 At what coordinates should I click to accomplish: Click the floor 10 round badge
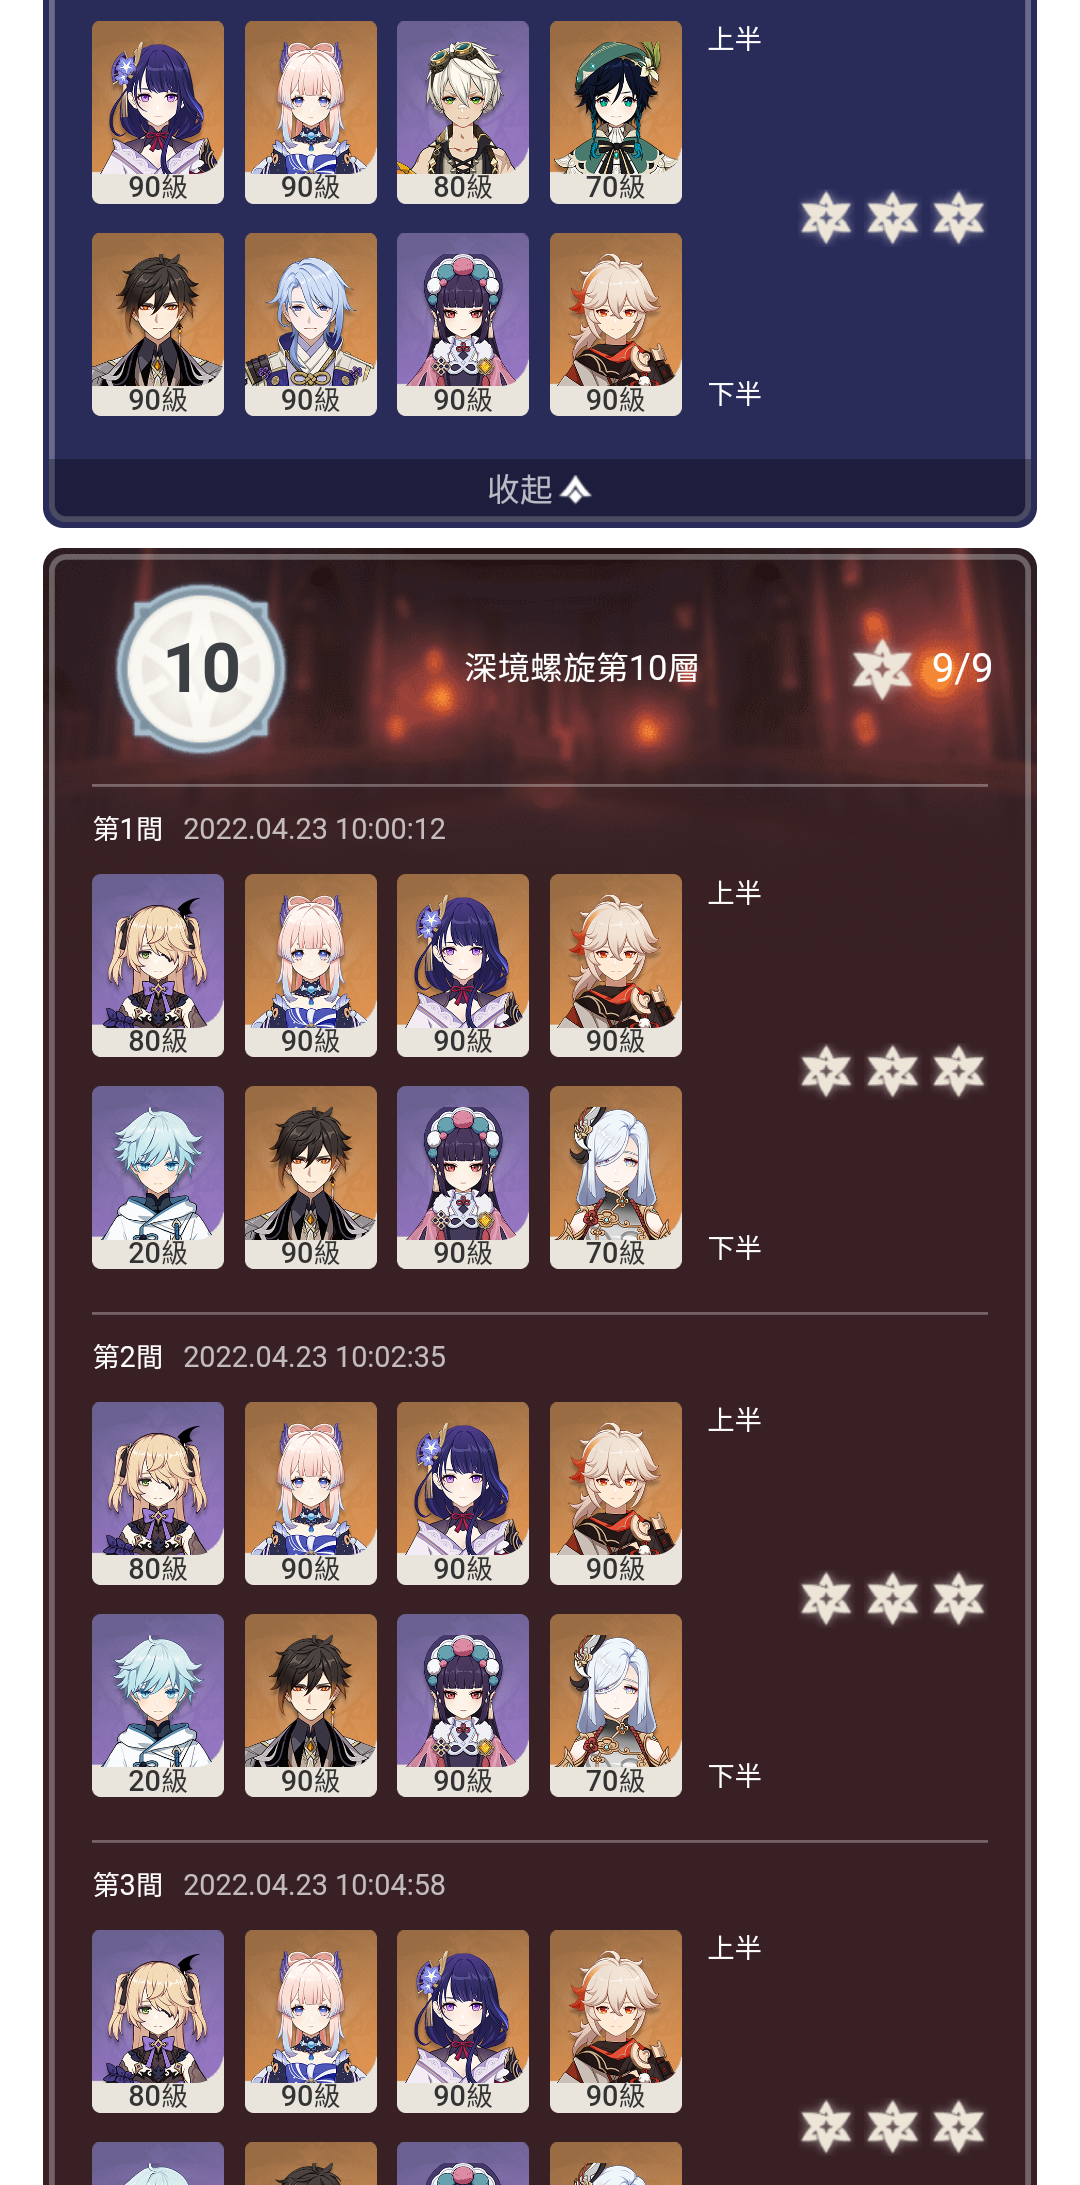coord(202,668)
